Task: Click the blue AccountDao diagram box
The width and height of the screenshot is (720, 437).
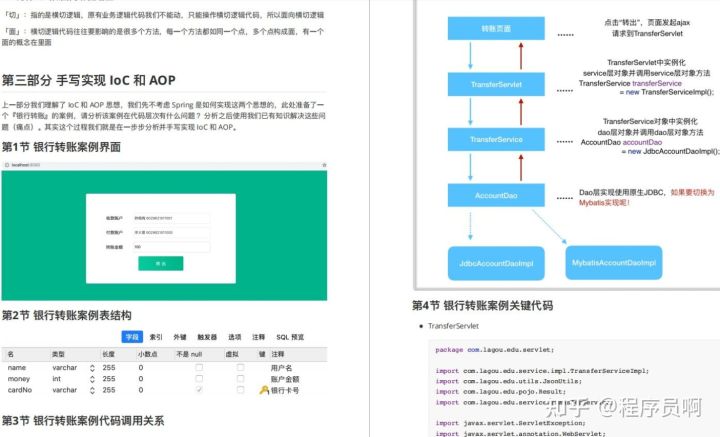Action: coord(496,196)
